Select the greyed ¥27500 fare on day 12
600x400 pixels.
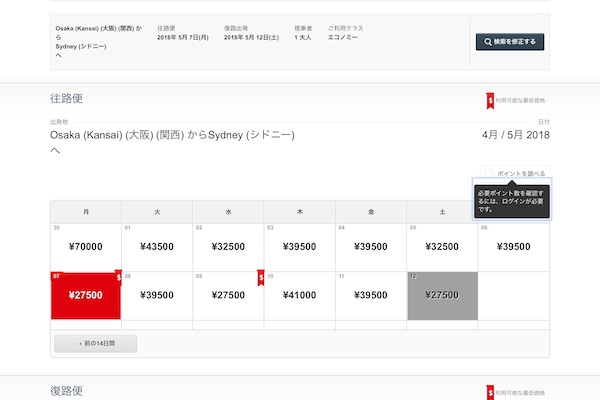tap(442, 296)
